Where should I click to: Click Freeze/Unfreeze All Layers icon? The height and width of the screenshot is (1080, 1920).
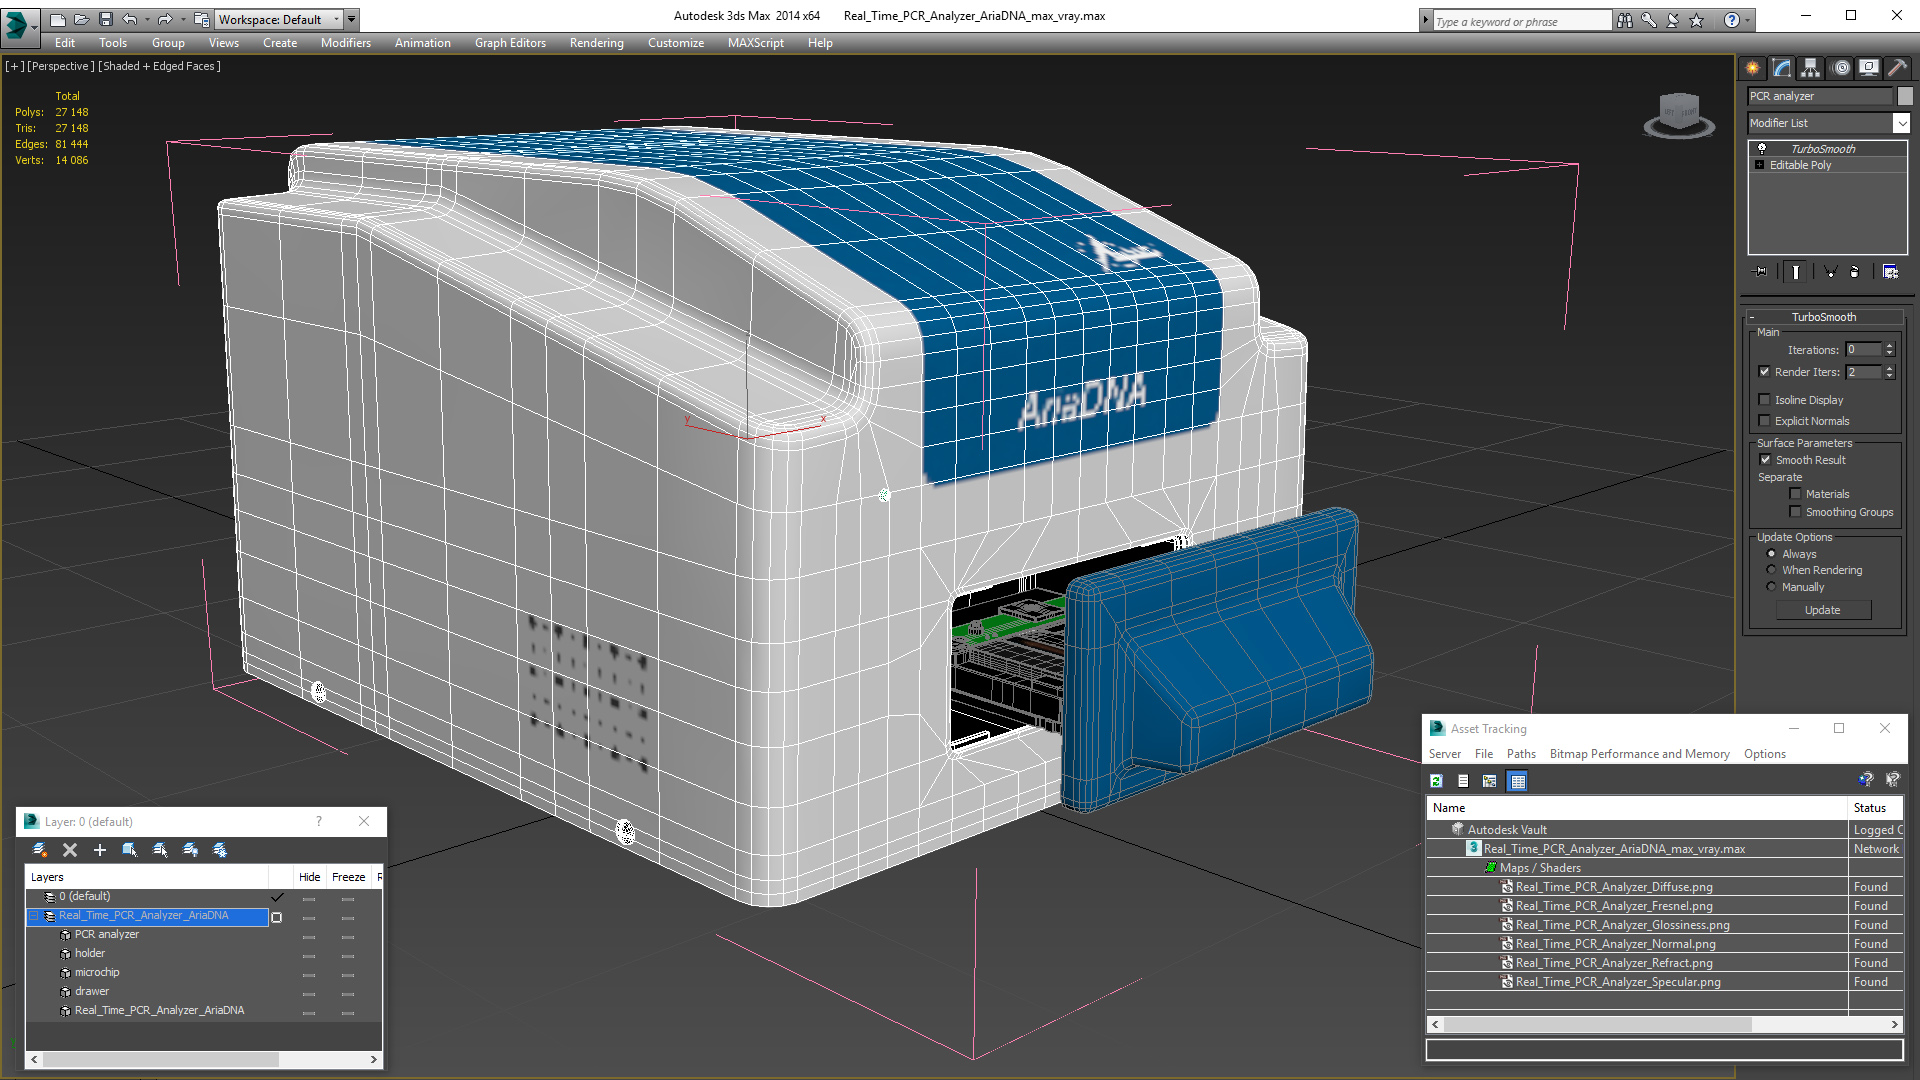click(x=220, y=850)
